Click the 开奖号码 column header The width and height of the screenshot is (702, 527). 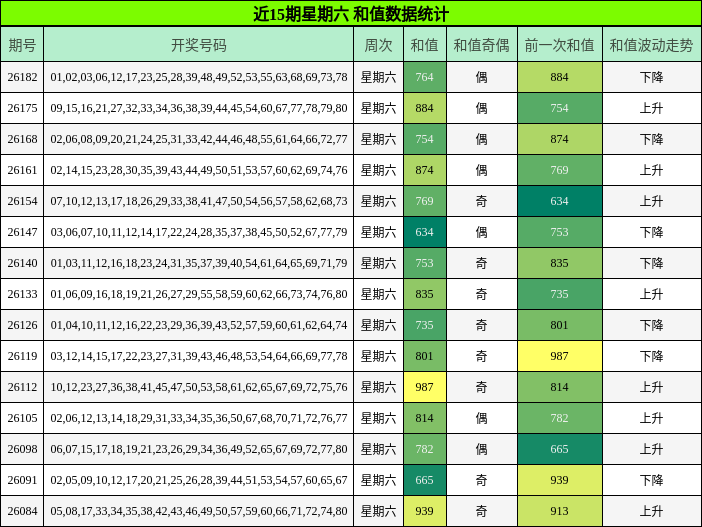tap(199, 44)
